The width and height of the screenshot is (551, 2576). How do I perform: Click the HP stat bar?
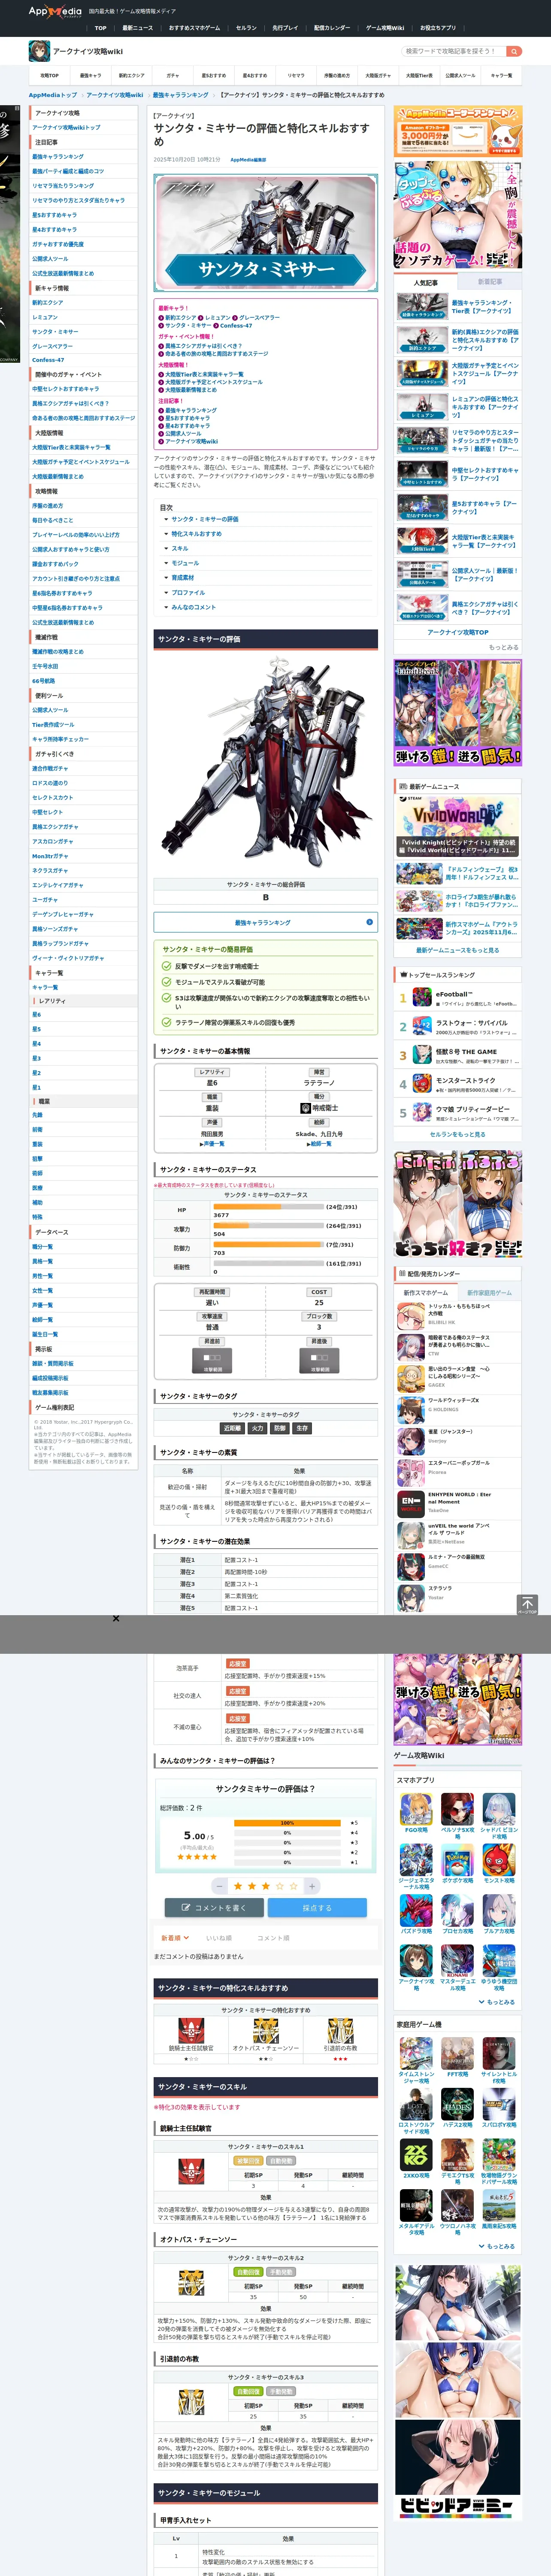tap(268, 1207)
